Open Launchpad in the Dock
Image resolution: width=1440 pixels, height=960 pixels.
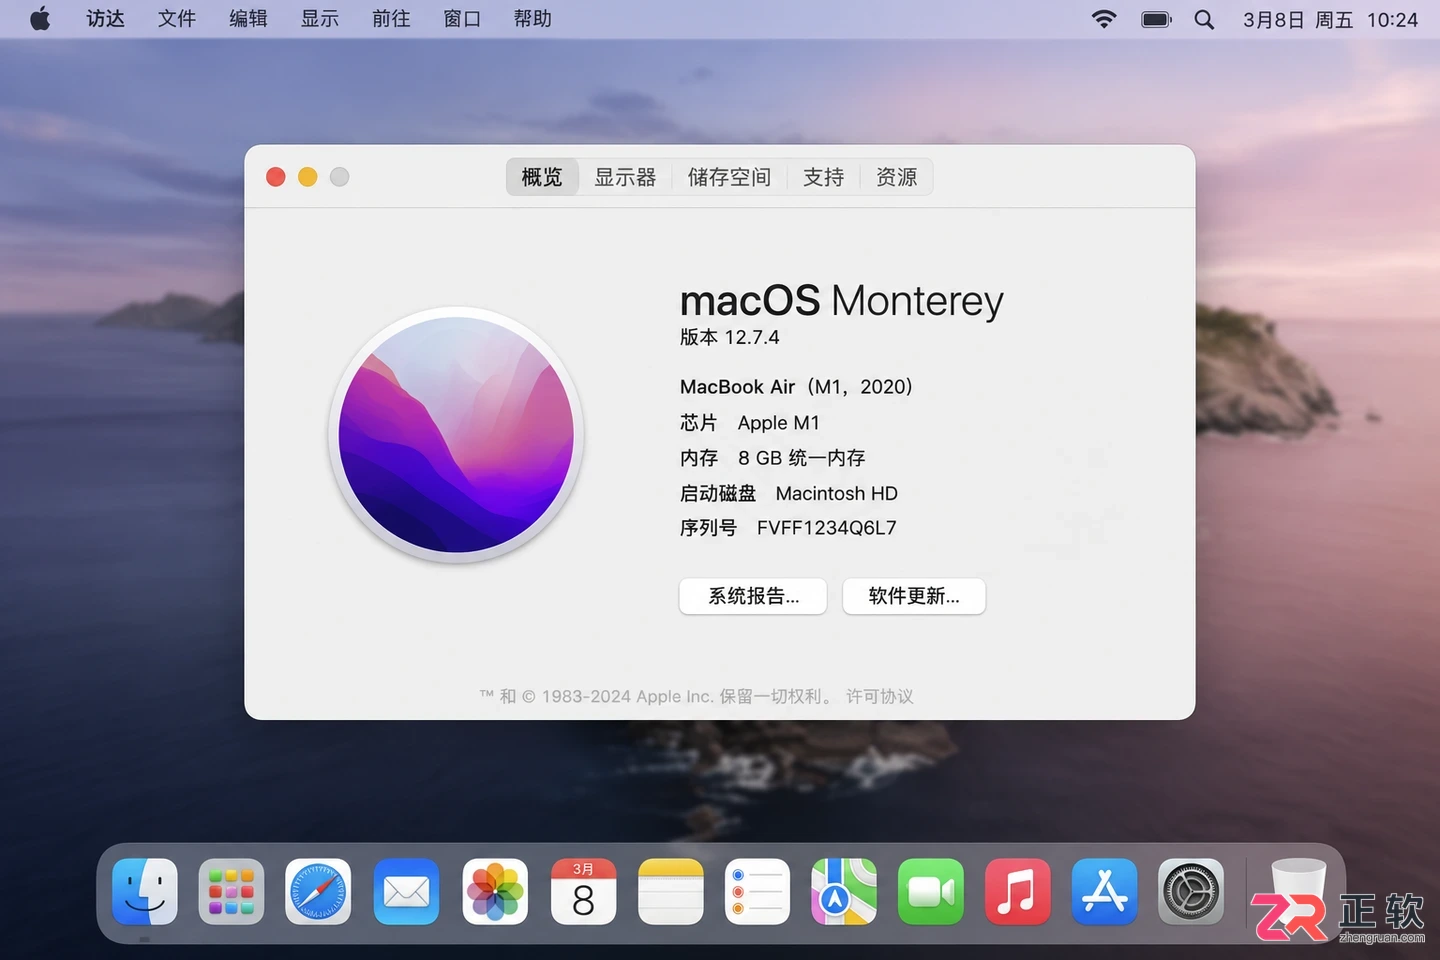point(231,891)
